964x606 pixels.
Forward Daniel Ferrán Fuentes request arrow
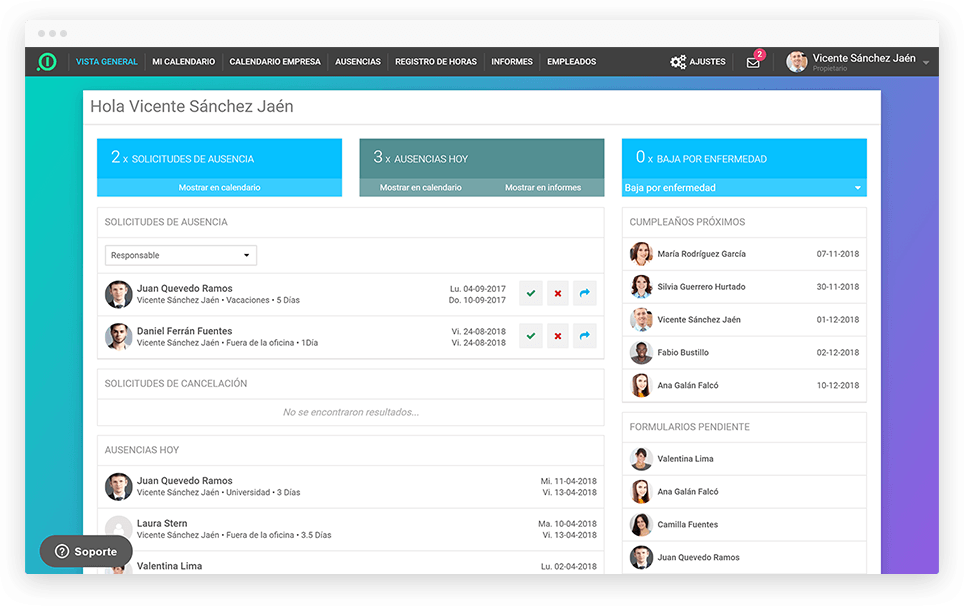coord(585,336)
